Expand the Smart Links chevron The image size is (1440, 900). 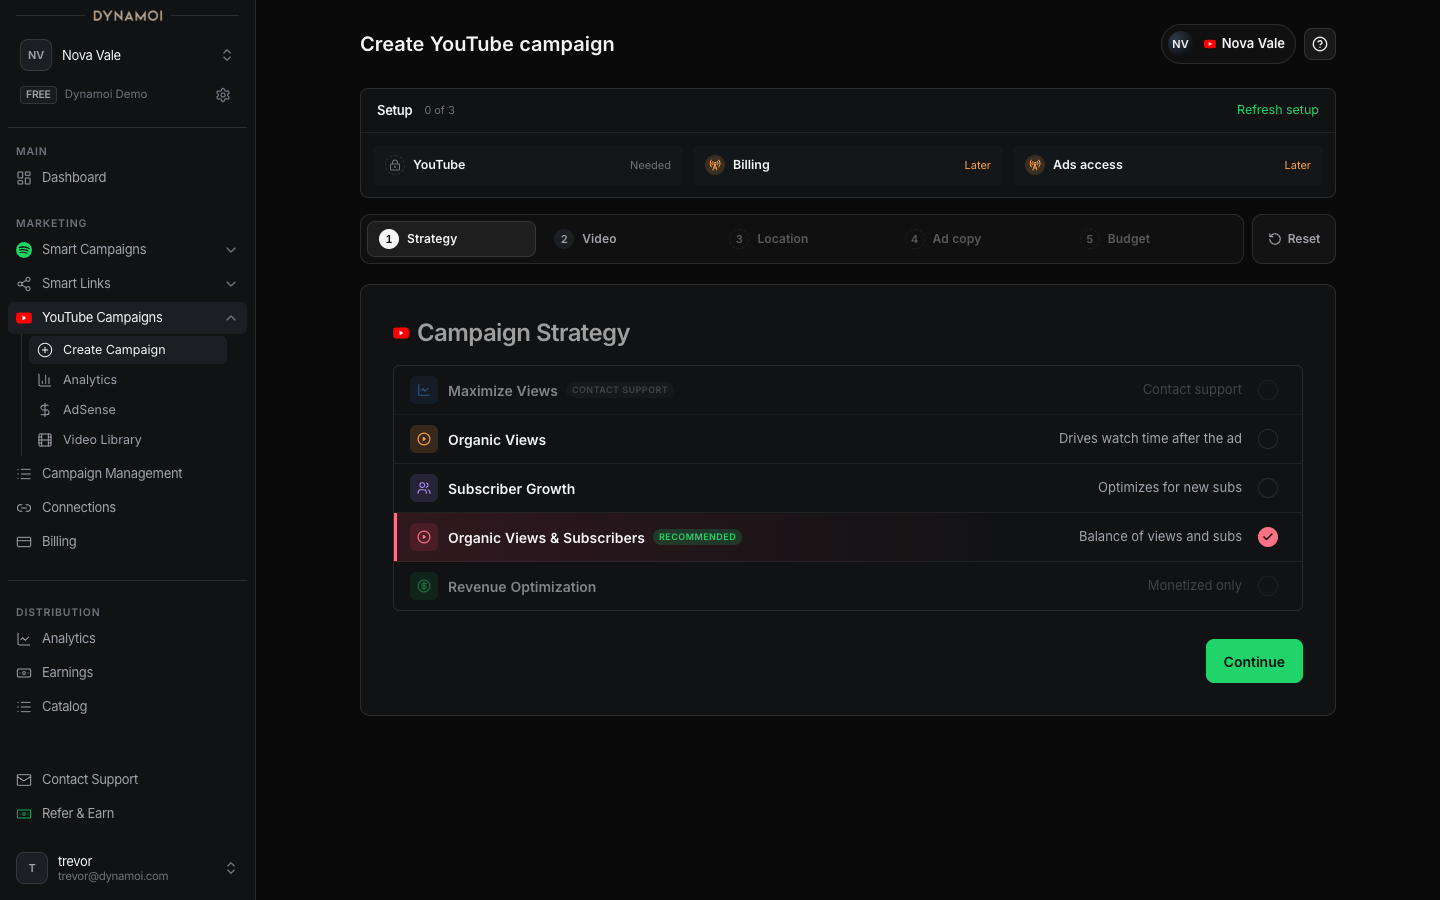pos(231,284)
